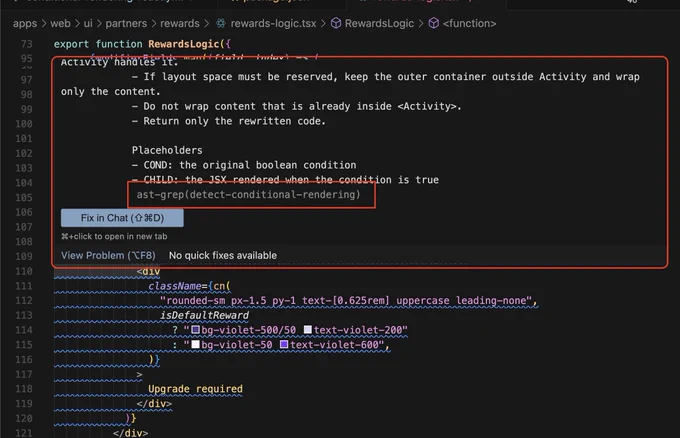680x438 pixels.
Task: Click 'Return only the rewritten code.' line
Action: [229, 121]
